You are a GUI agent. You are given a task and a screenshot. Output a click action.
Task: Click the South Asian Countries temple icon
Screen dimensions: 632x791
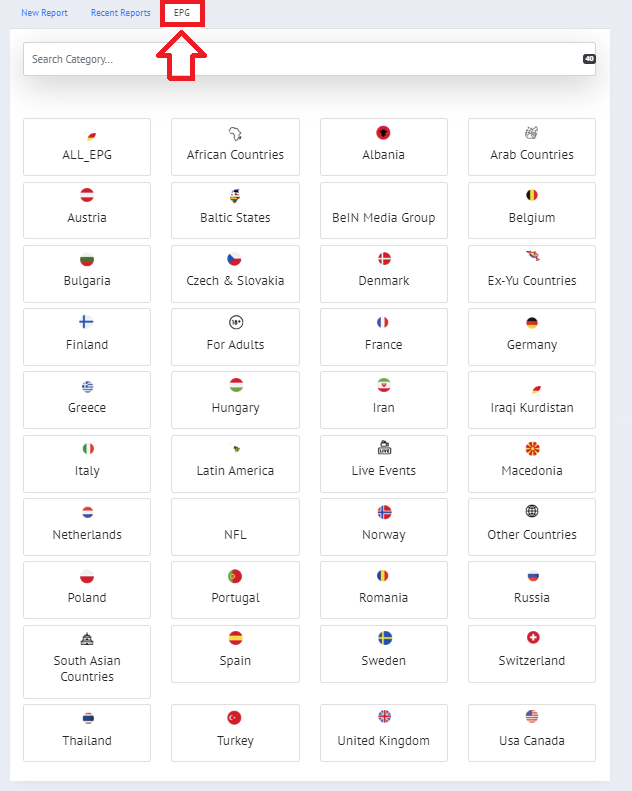pyautogui.click(x=86, y=638)
